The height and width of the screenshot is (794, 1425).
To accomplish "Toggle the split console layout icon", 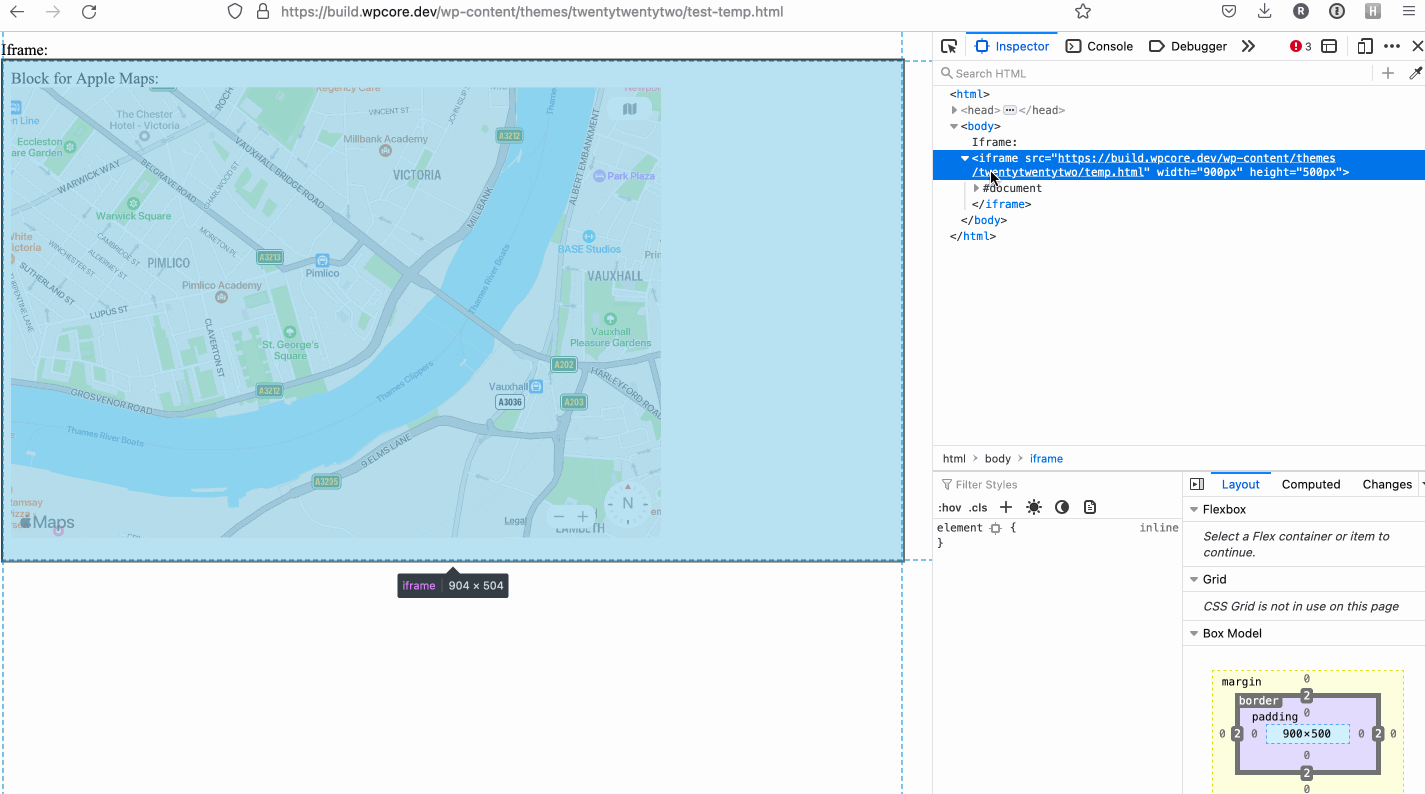I will (1328, 46).
